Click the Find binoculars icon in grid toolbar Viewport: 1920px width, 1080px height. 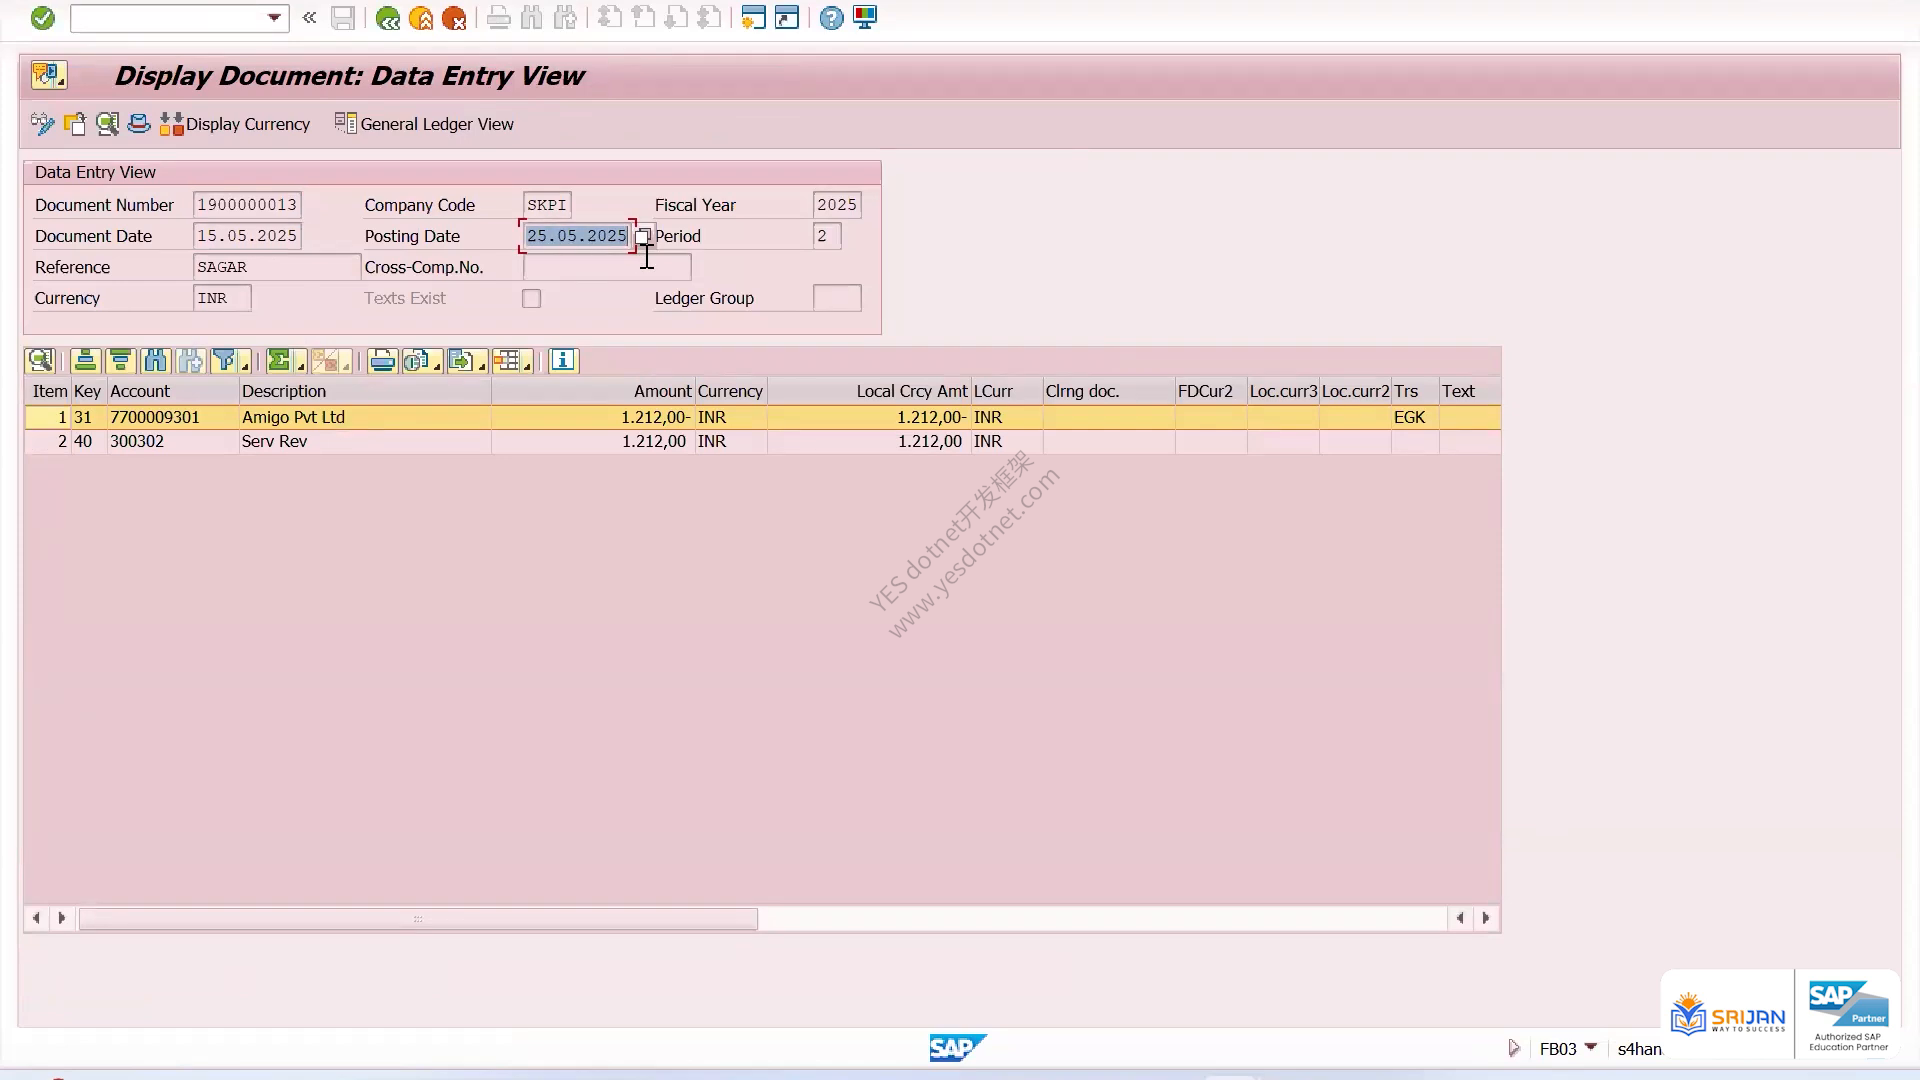(155, 361)
